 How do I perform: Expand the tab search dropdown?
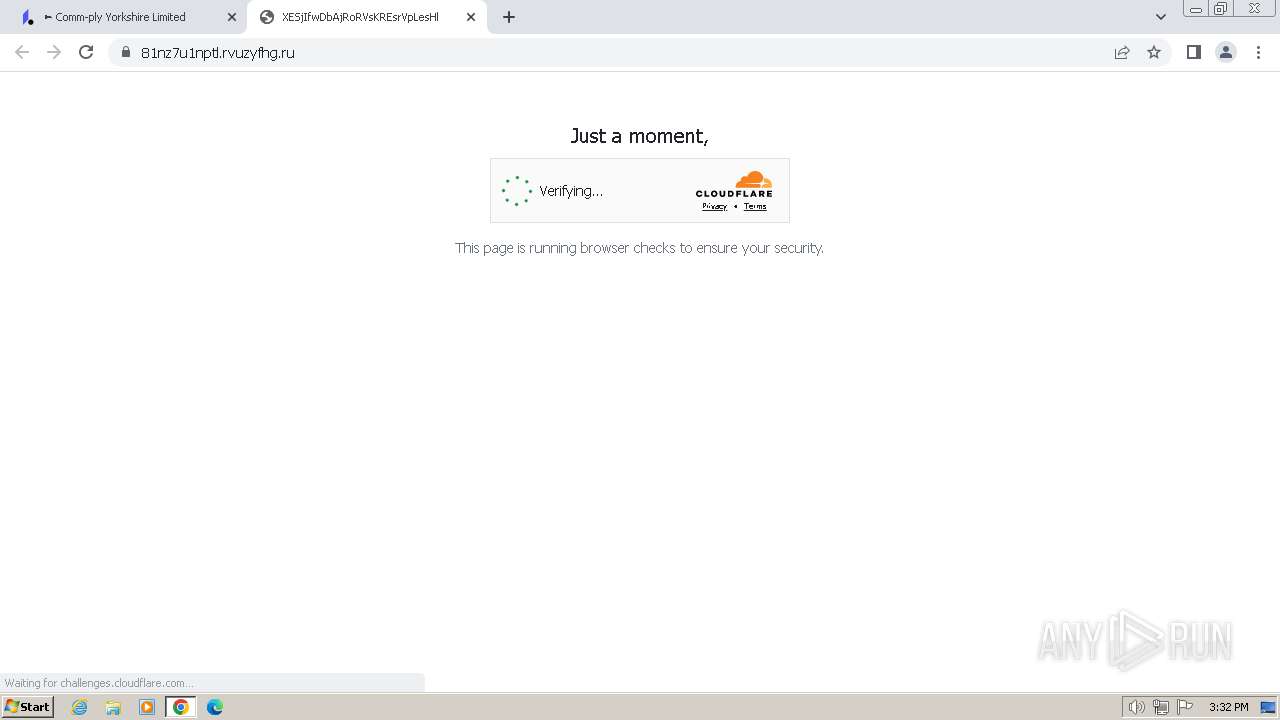(x=1161, y=17)
